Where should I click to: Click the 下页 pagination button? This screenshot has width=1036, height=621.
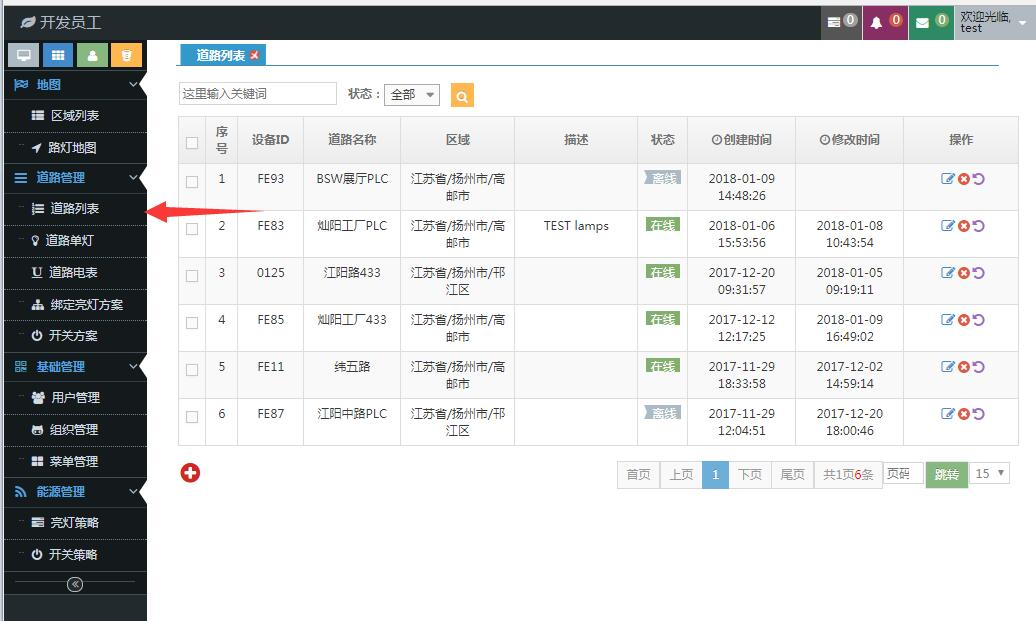750,475
